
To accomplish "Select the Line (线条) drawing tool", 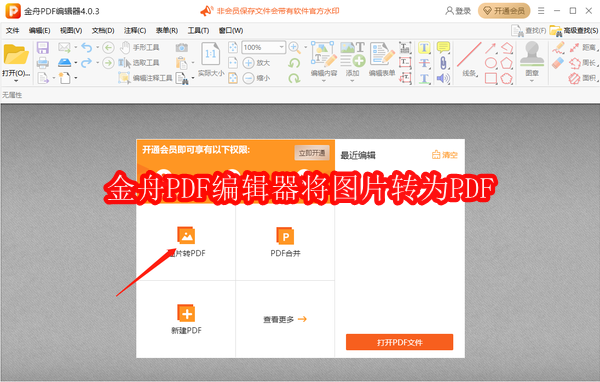I will pos(470,59).
